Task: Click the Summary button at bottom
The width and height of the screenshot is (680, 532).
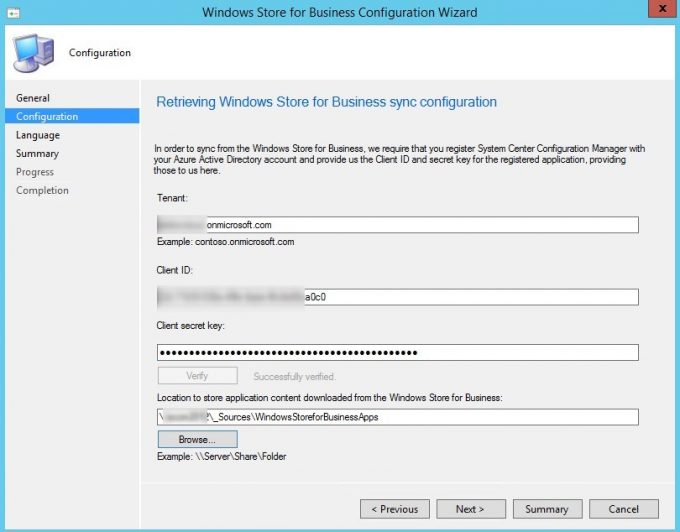Action: 547,509
